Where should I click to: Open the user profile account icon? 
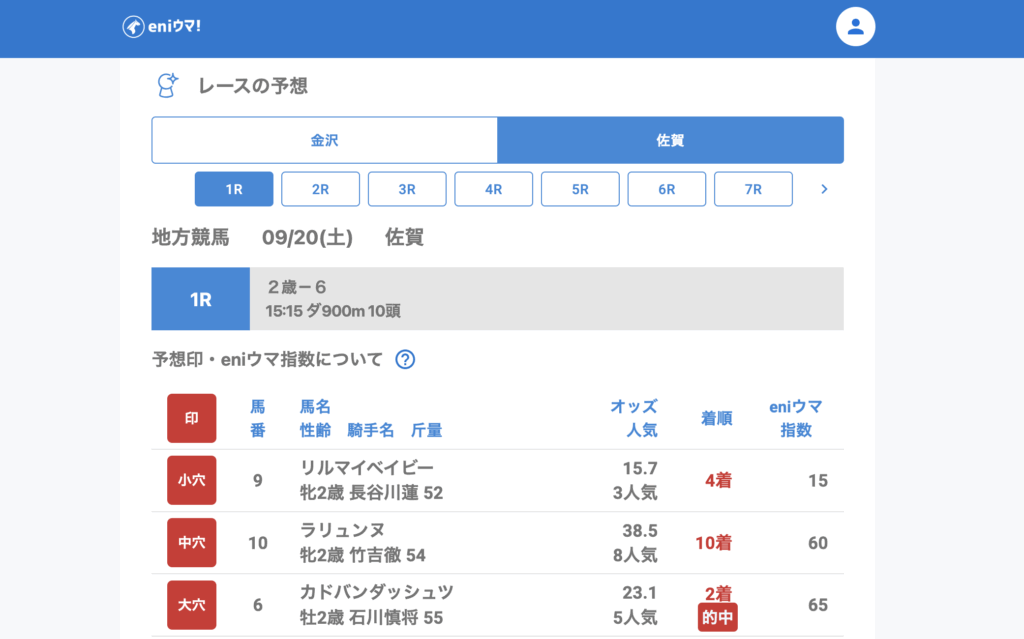(855, 27)
